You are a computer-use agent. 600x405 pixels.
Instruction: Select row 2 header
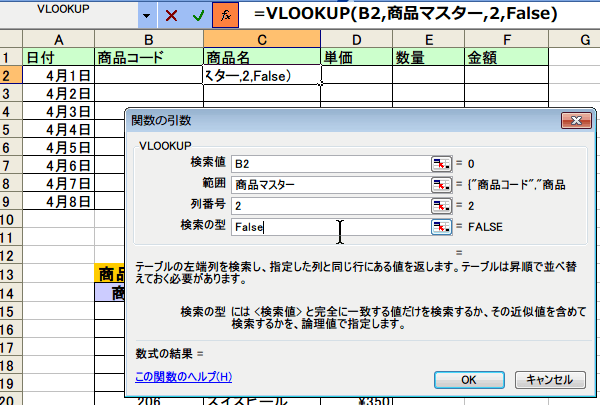11,75
